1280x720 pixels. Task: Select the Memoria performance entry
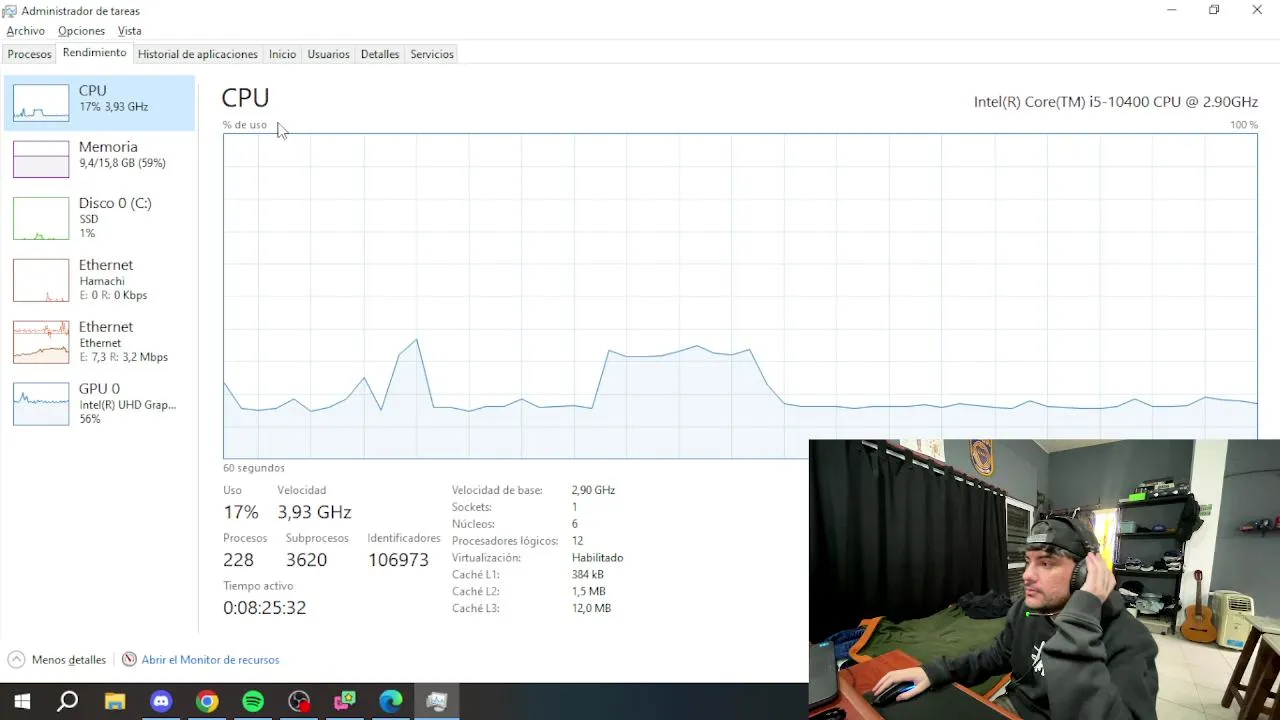99,159
